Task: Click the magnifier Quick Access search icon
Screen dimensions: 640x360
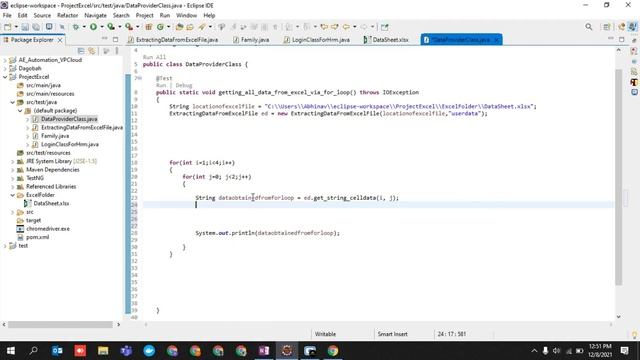Action: (x=589, y=27)
